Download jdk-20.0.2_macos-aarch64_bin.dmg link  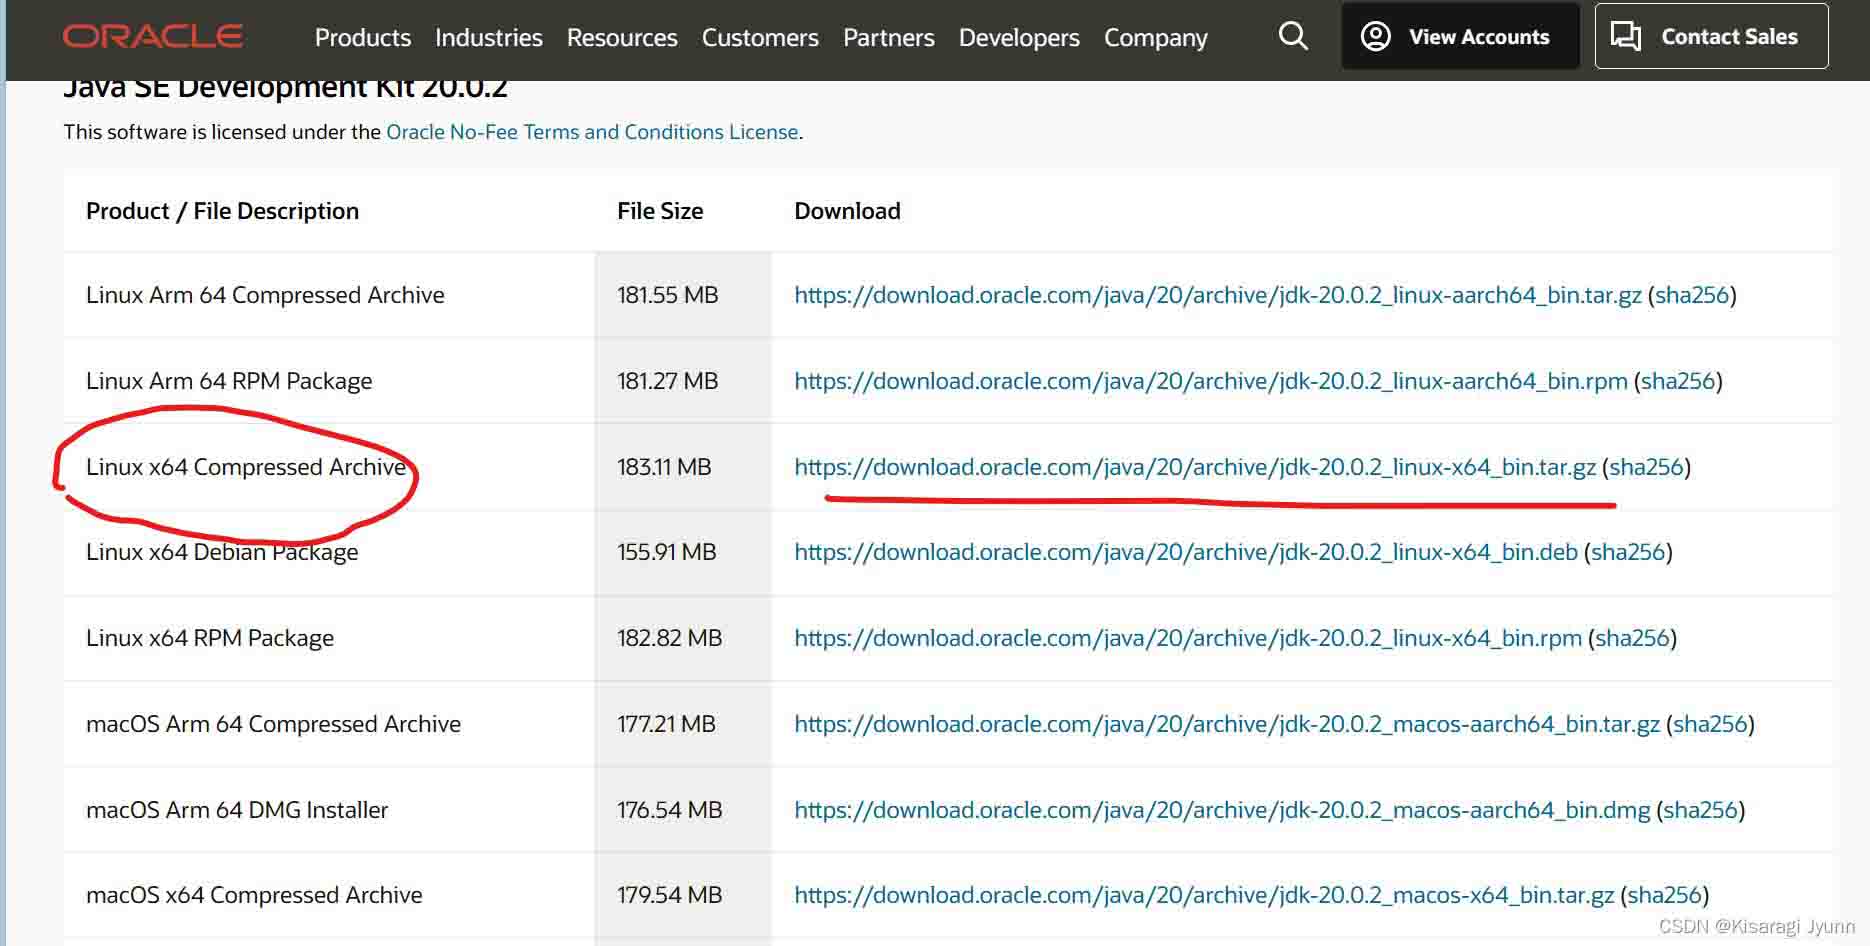pos(1222,810)
